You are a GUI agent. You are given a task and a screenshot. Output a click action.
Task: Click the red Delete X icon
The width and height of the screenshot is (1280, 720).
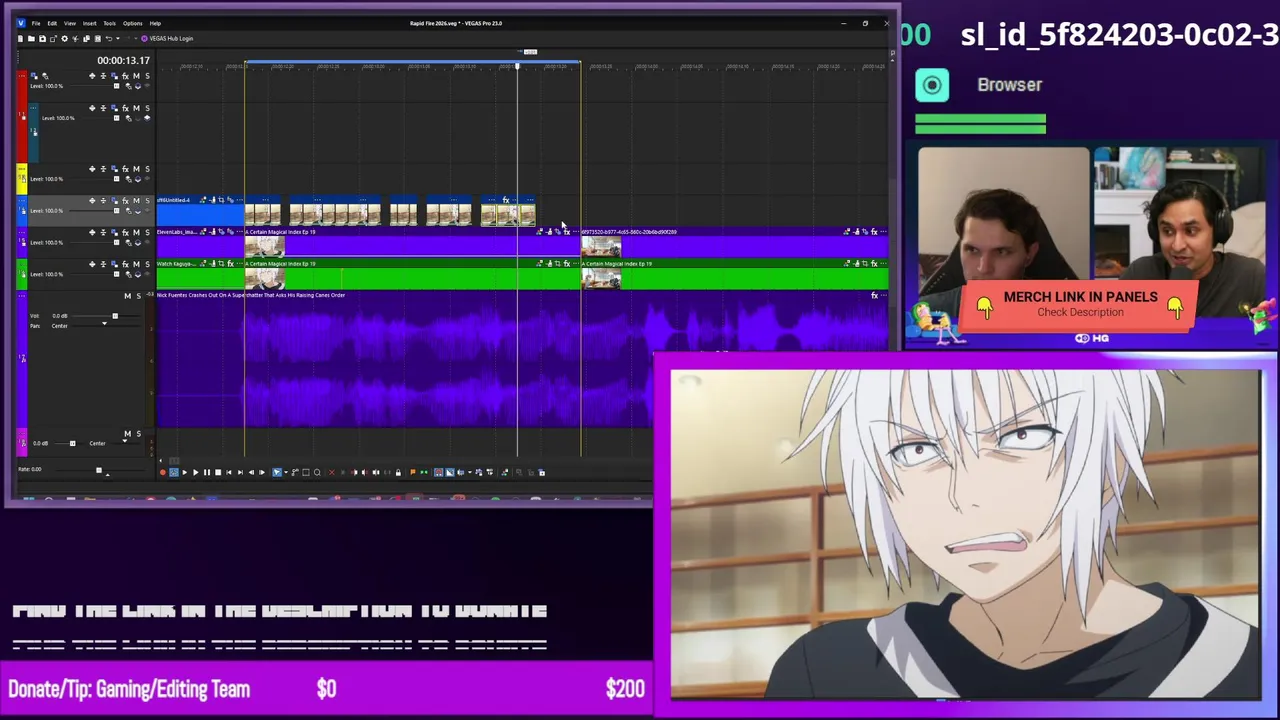click(x=332, y=472)
